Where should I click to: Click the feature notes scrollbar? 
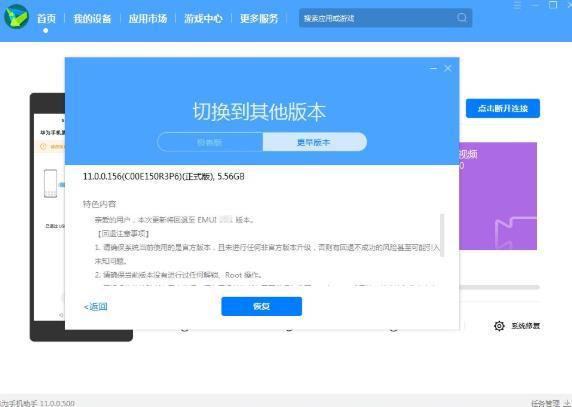(442, 236)
